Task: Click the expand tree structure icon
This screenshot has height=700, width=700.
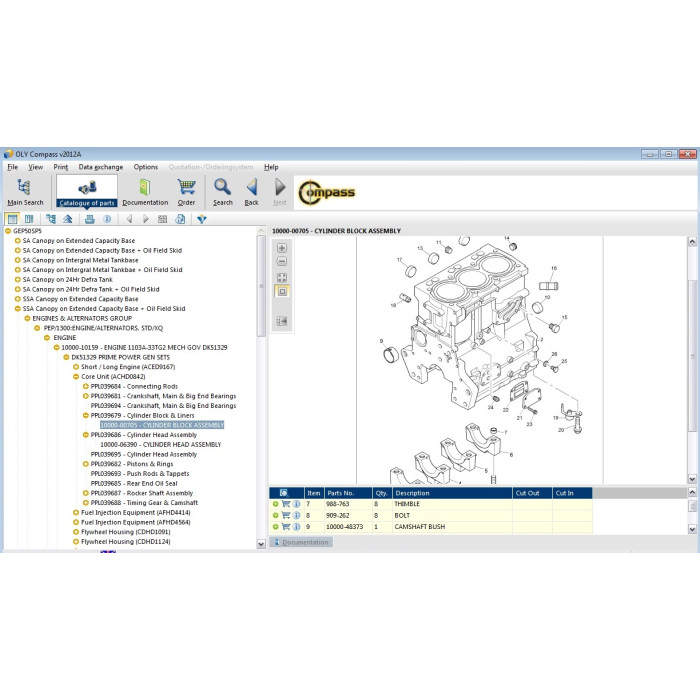Action: [51, 219]
